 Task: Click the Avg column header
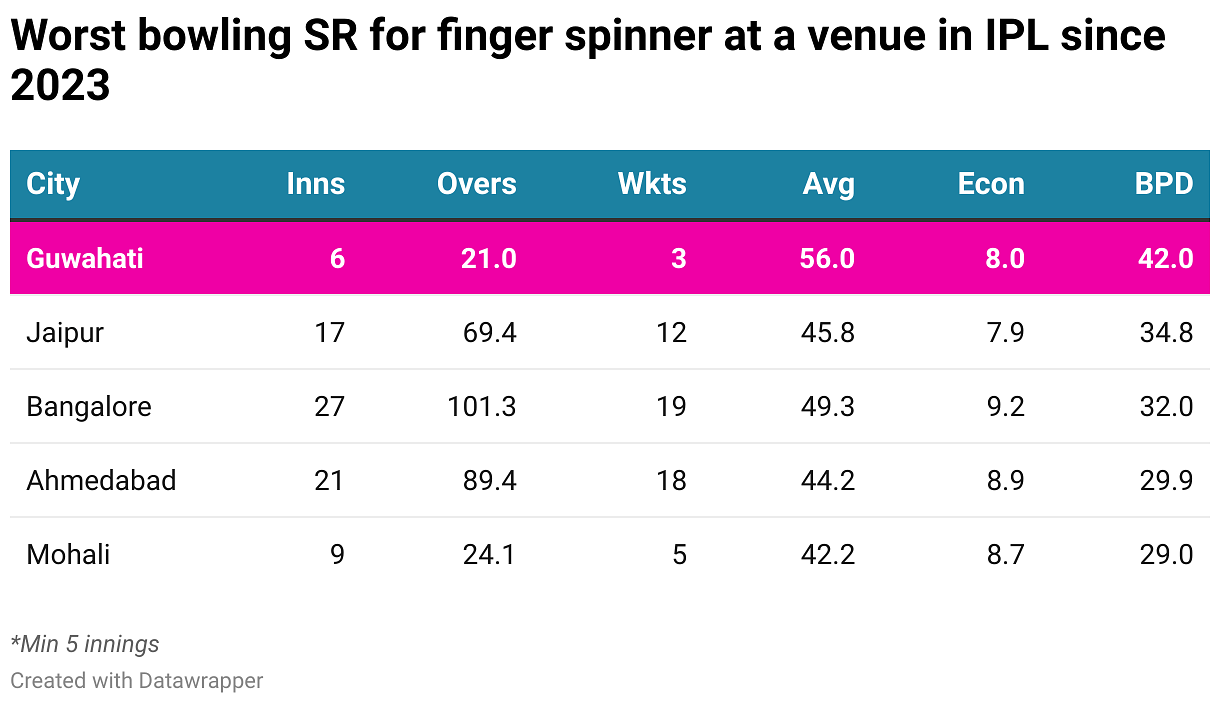828,184
